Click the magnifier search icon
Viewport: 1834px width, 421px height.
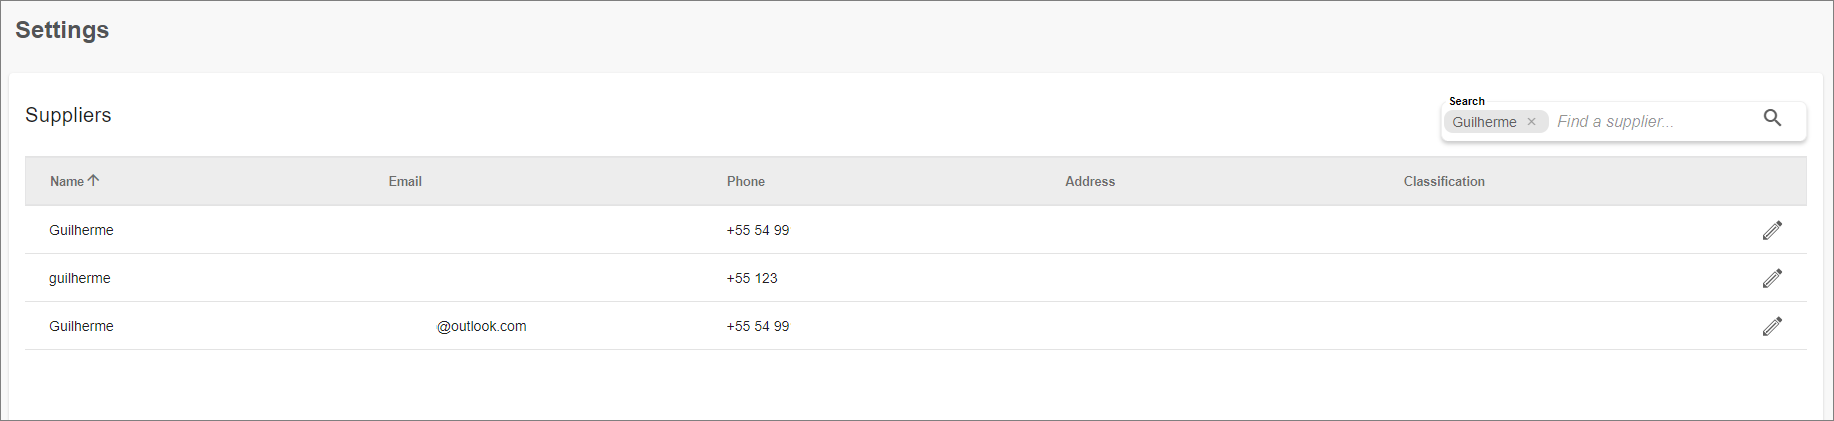pos(1772,118)
